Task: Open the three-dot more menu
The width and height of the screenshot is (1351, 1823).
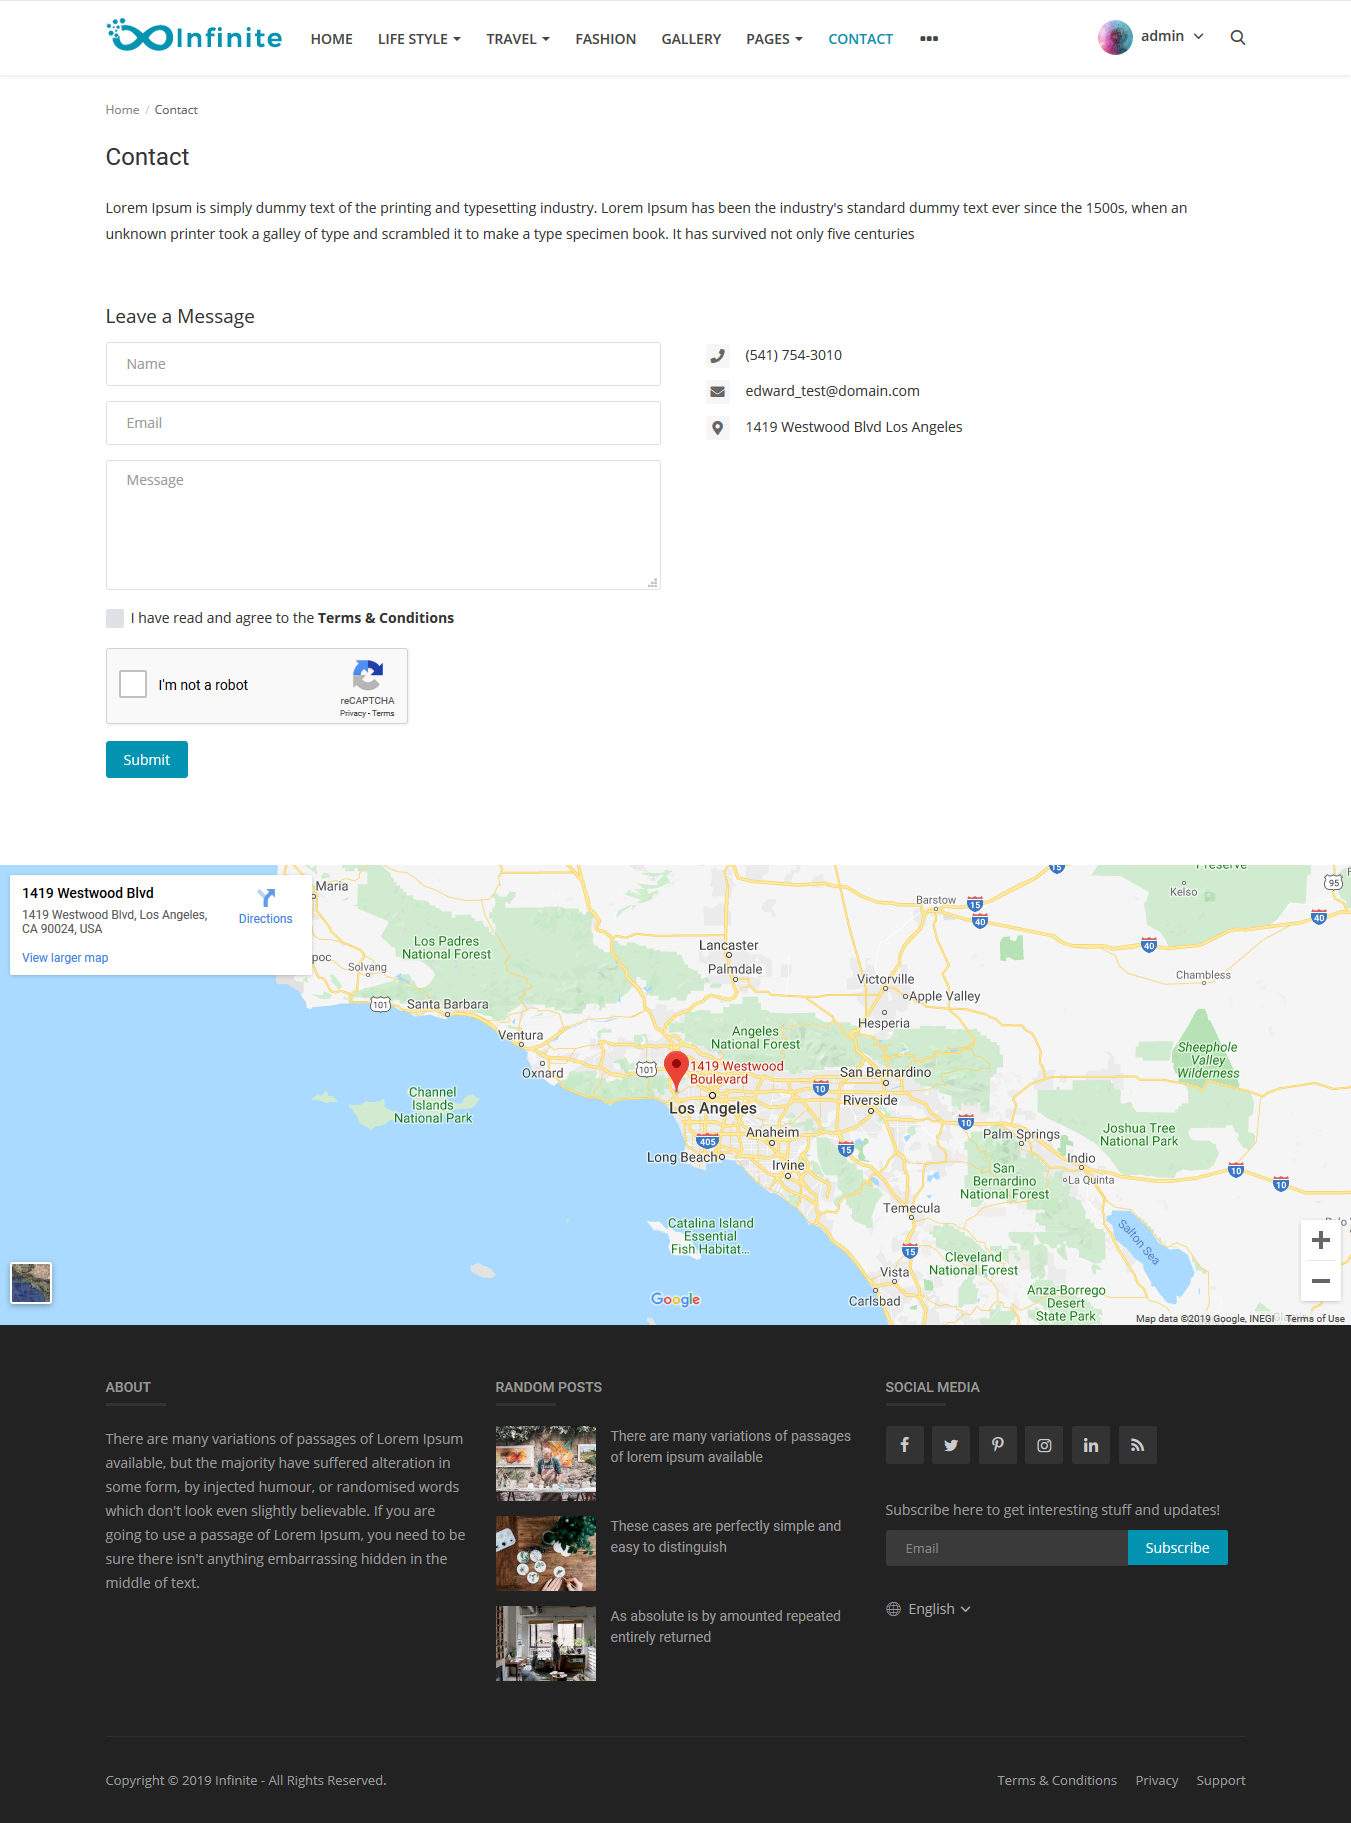Action: pos(929,39)
